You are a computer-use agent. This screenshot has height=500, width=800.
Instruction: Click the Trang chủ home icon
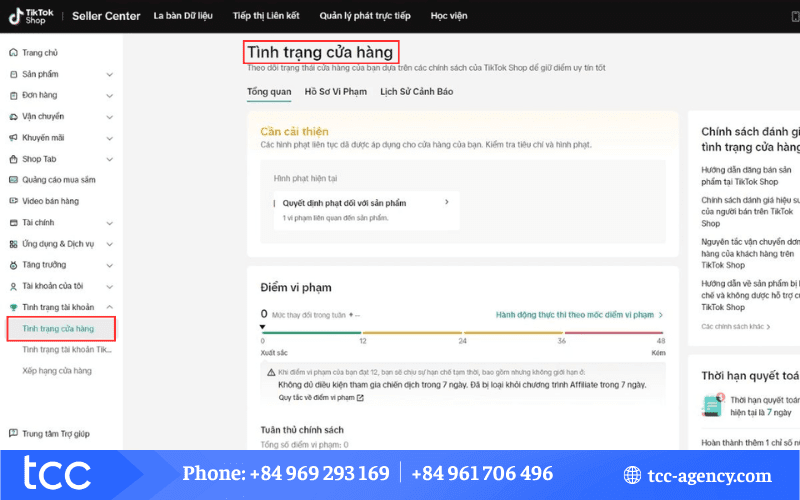point(13,52)
